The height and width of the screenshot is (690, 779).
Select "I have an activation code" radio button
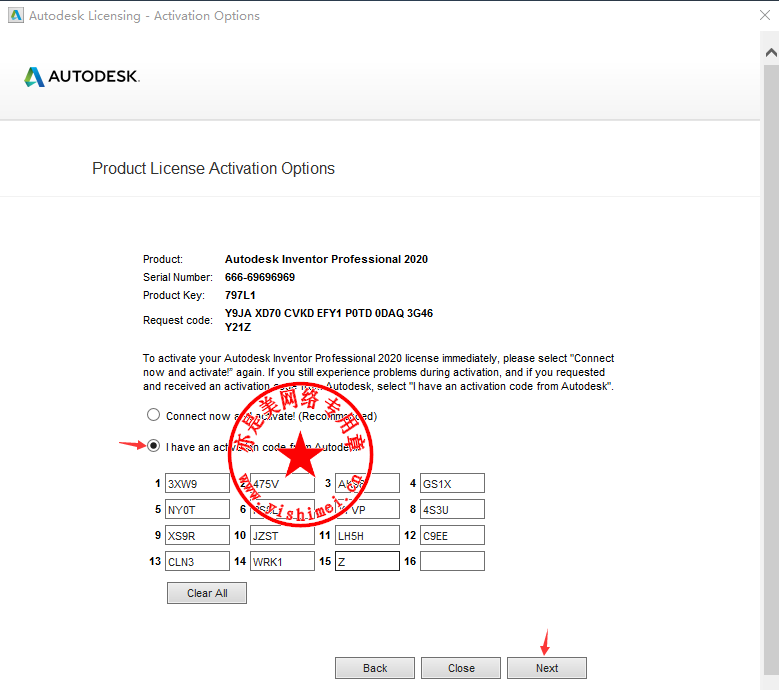[153, 446]
